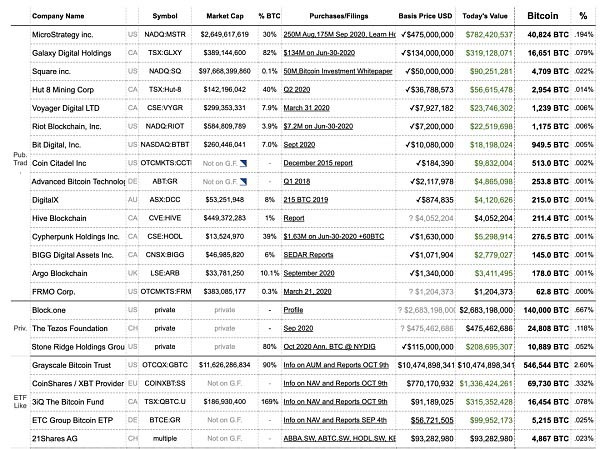Open Advanced Bitcoin Technologies' Q1 2018 link
The image size is (600, 449).
click(297, 181)
